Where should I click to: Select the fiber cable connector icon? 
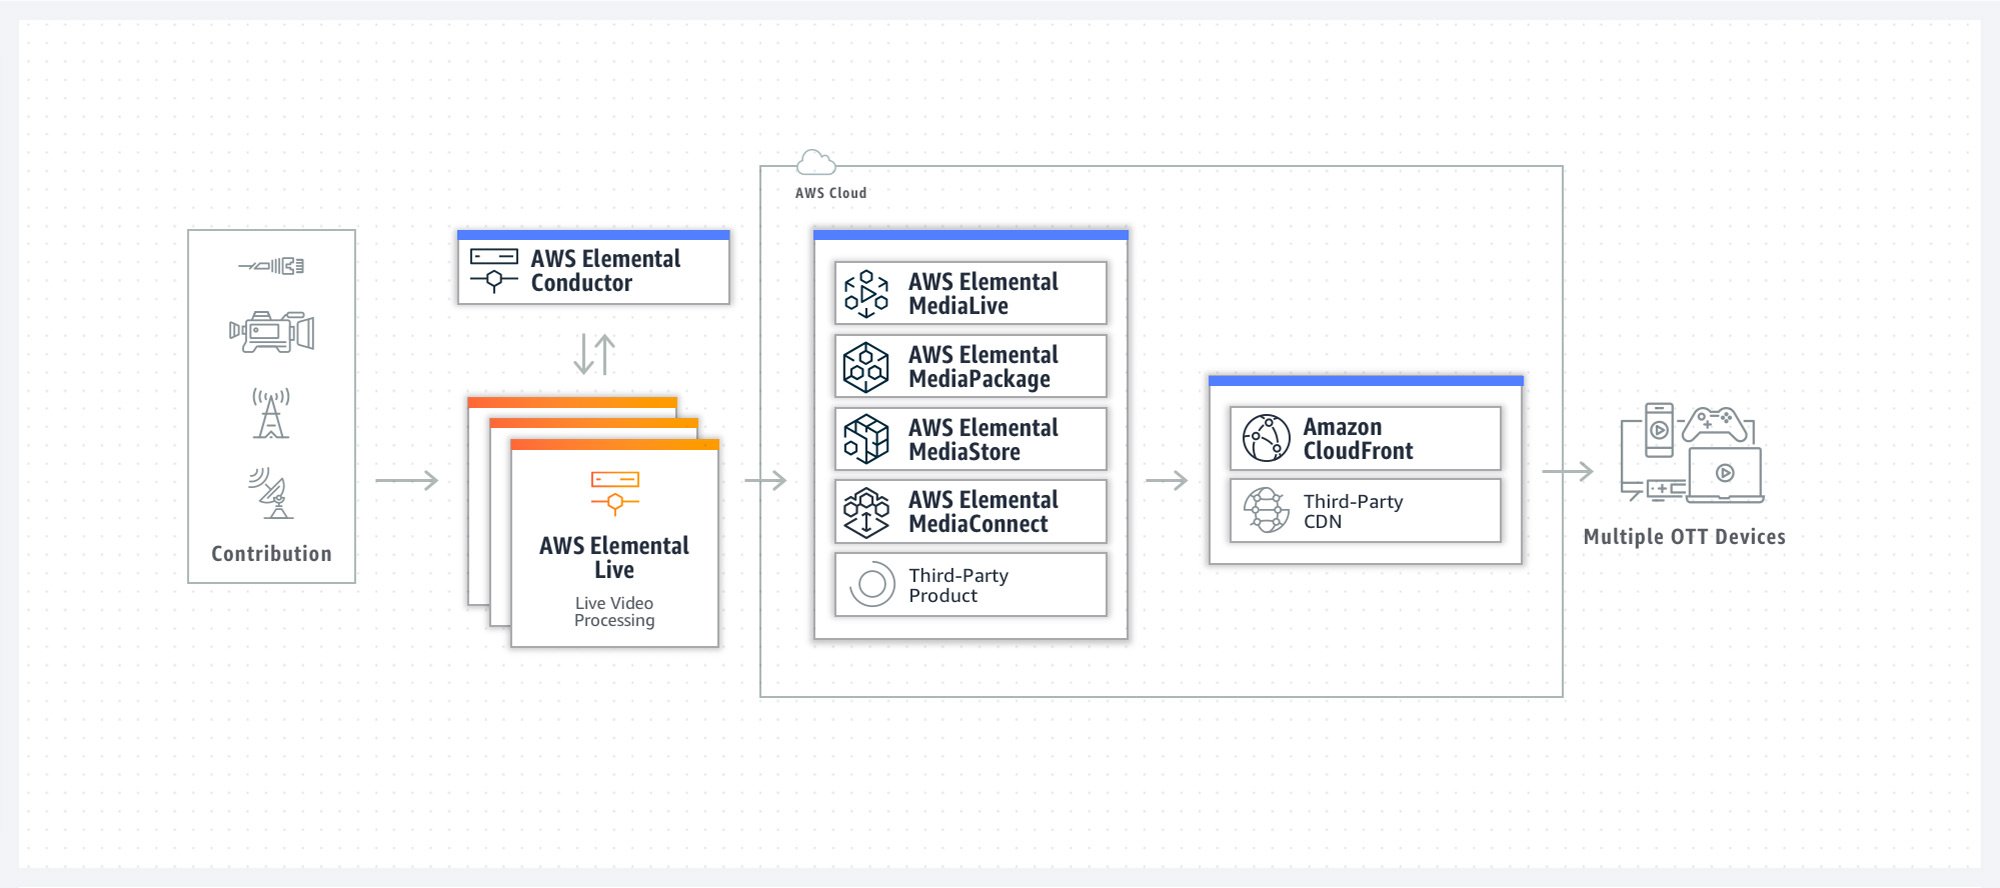(x=271, y=266)
